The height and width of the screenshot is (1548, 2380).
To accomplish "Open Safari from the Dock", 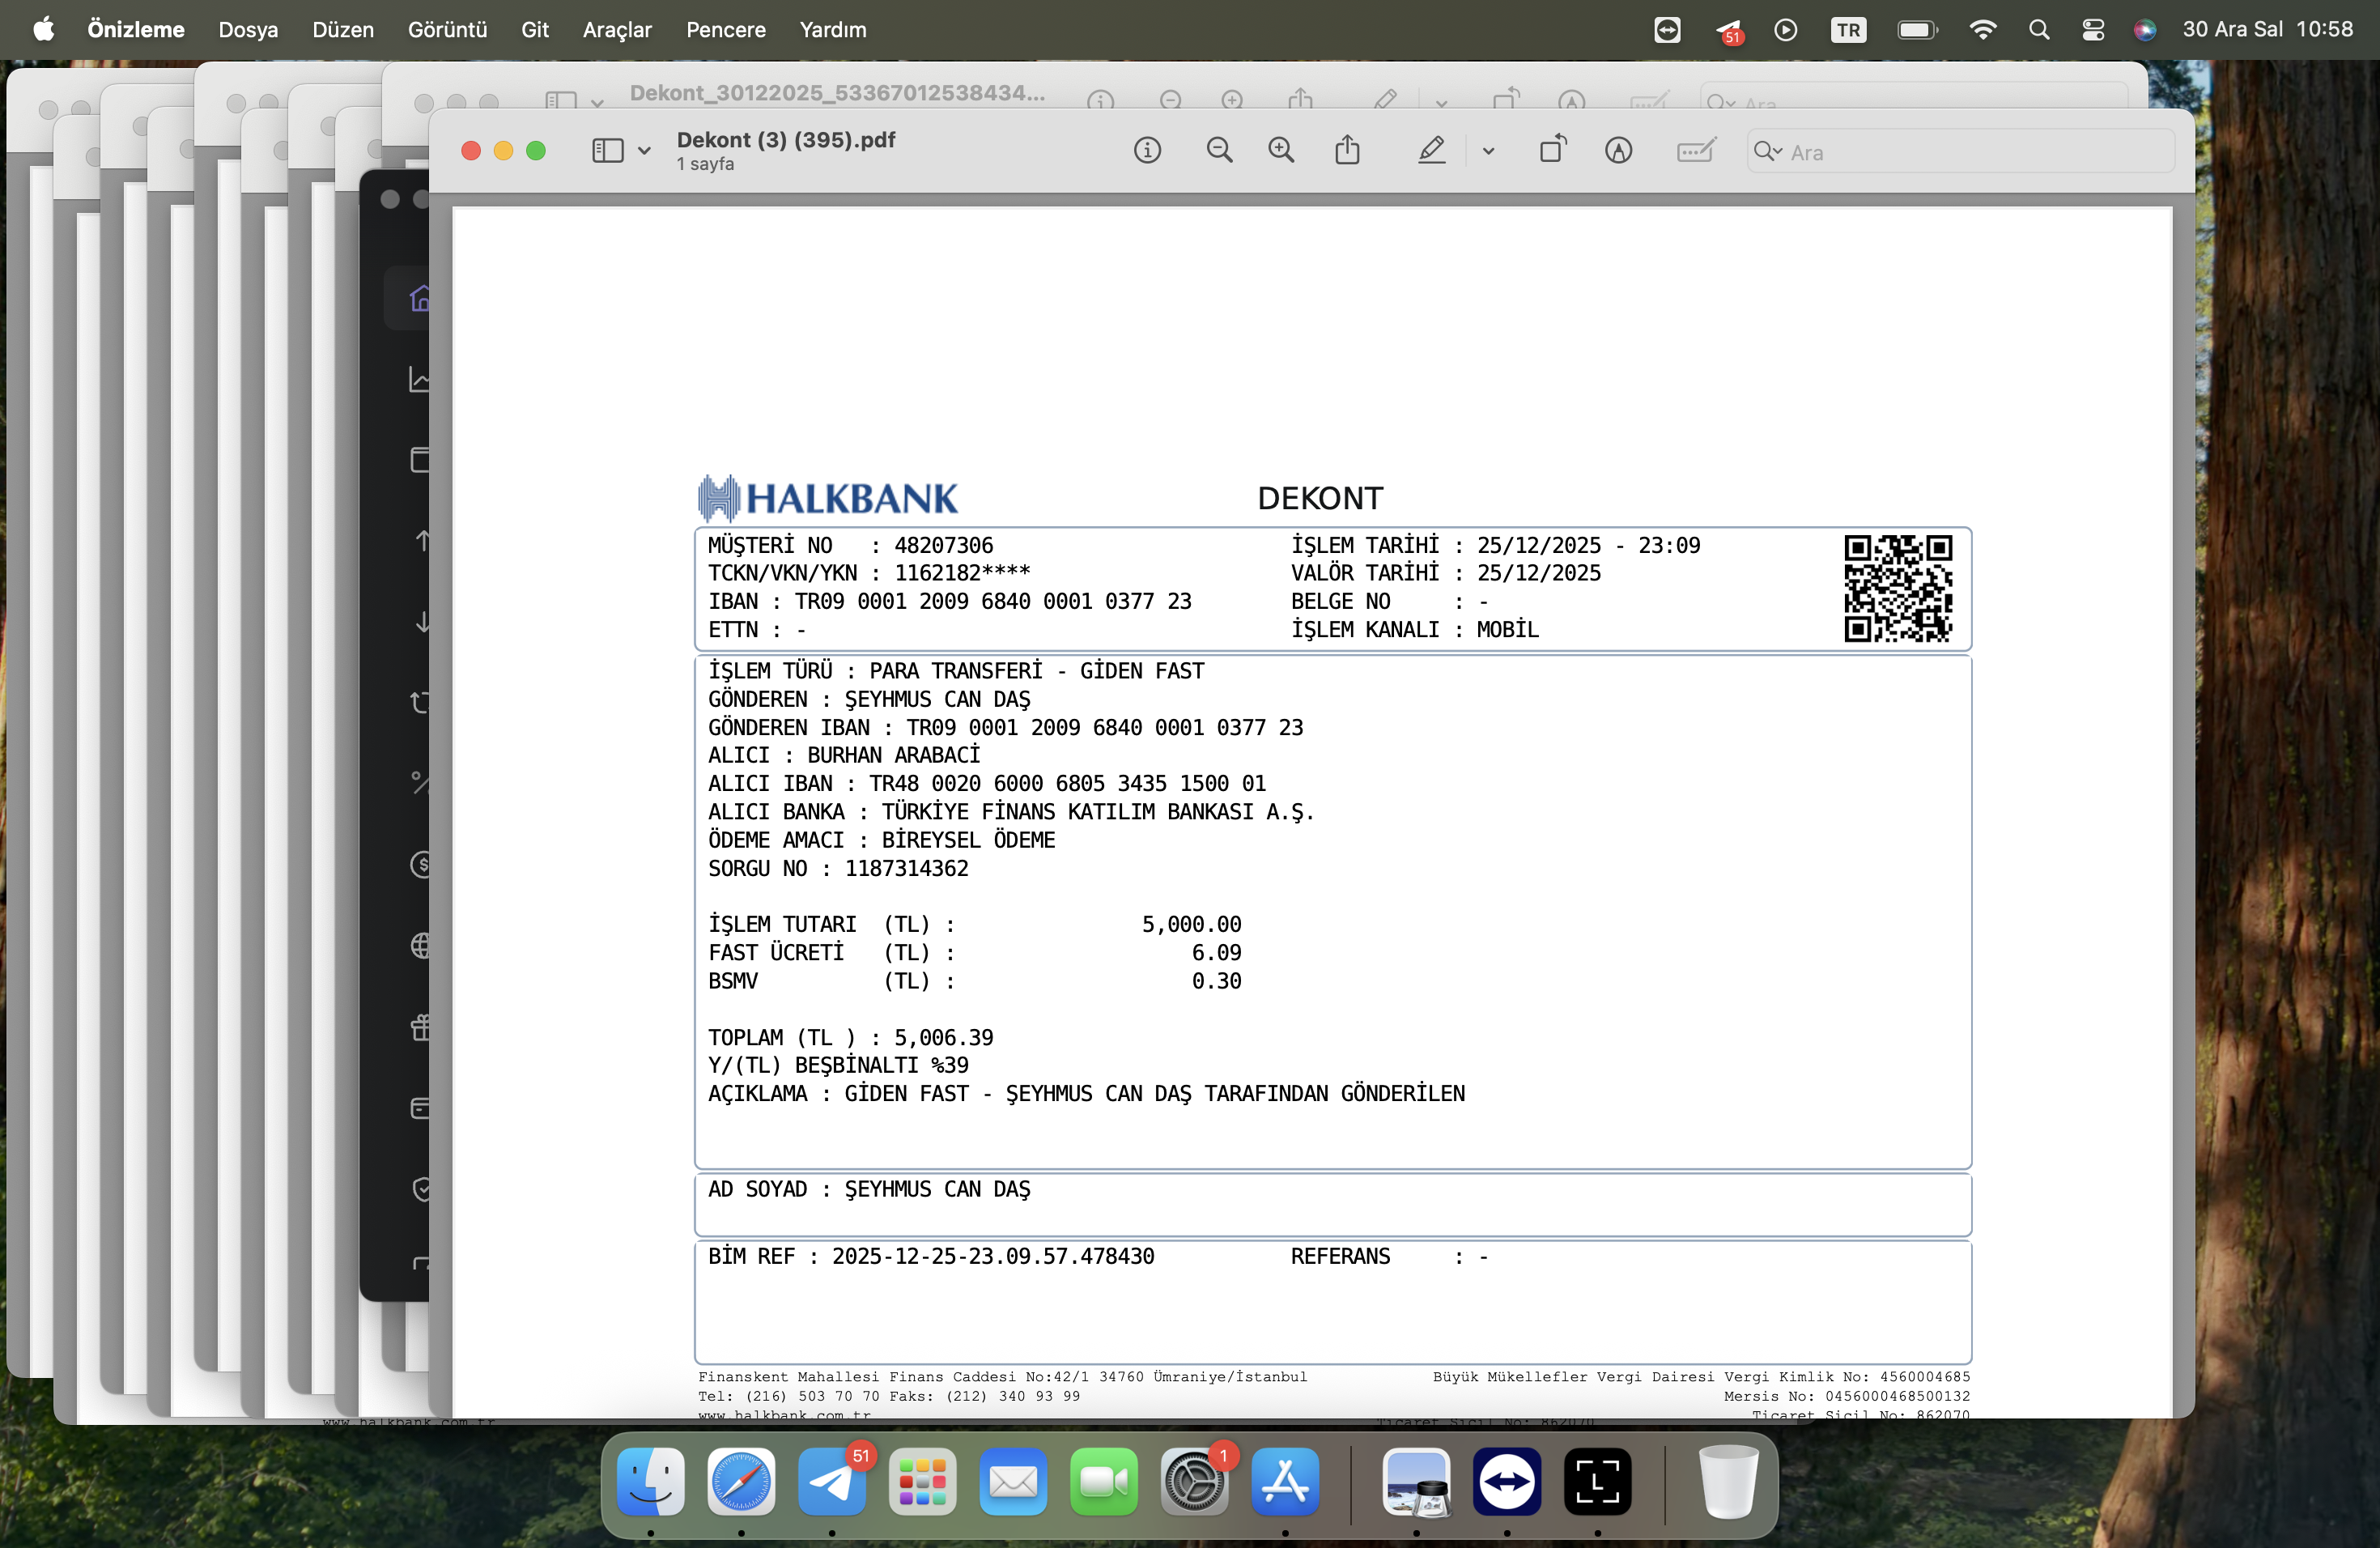I will (x=741, y=1480).
